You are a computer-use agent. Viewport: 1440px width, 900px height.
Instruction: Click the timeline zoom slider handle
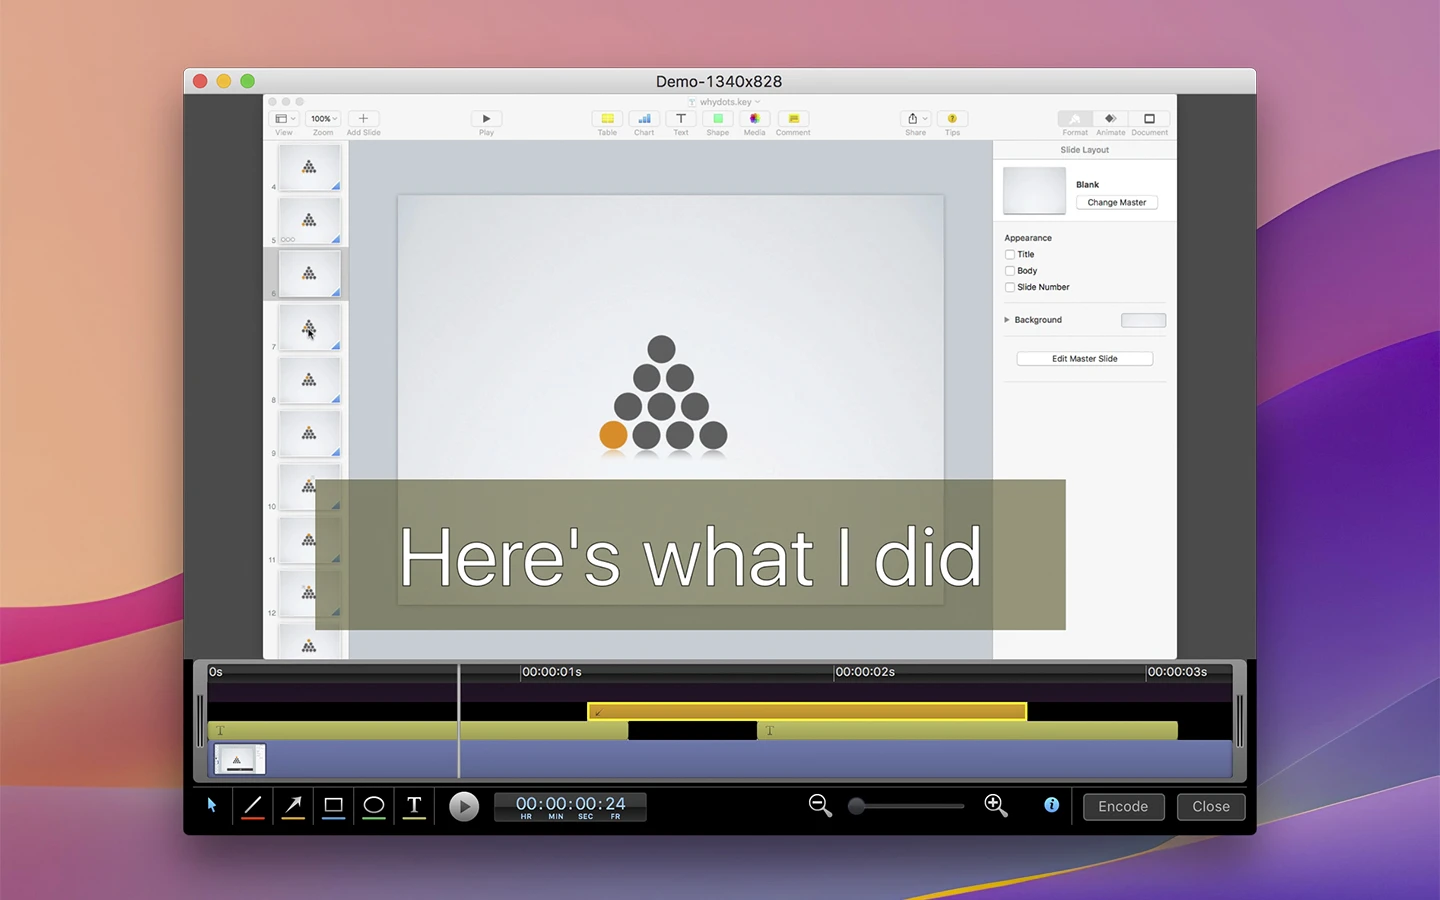pos(857,806)
